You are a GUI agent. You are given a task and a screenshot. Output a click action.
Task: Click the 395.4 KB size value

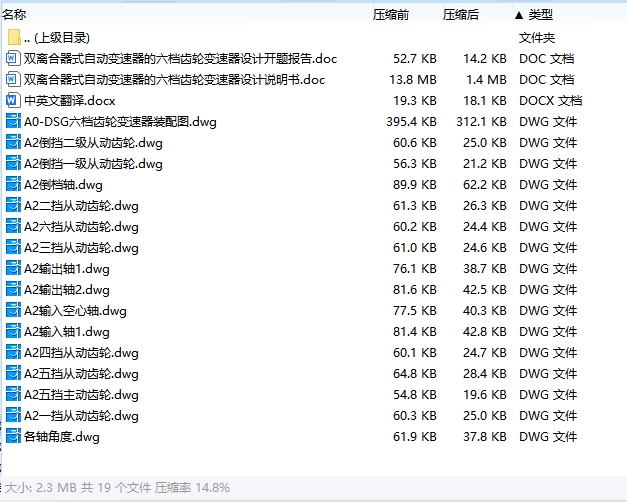pos(411,122)
